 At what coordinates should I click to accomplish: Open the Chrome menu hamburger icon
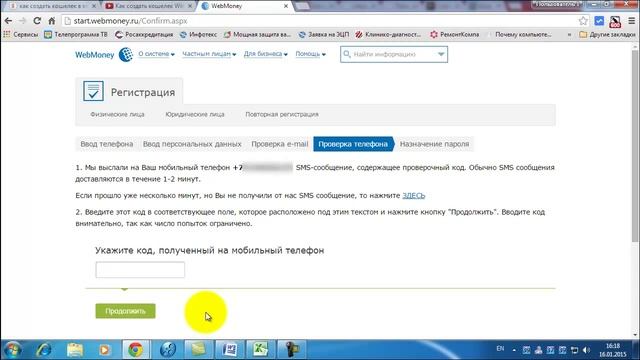[x=631, y=21]
